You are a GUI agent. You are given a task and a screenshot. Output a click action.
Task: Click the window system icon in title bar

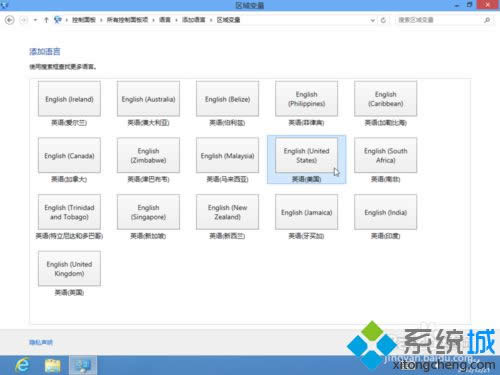pos(5,5)
